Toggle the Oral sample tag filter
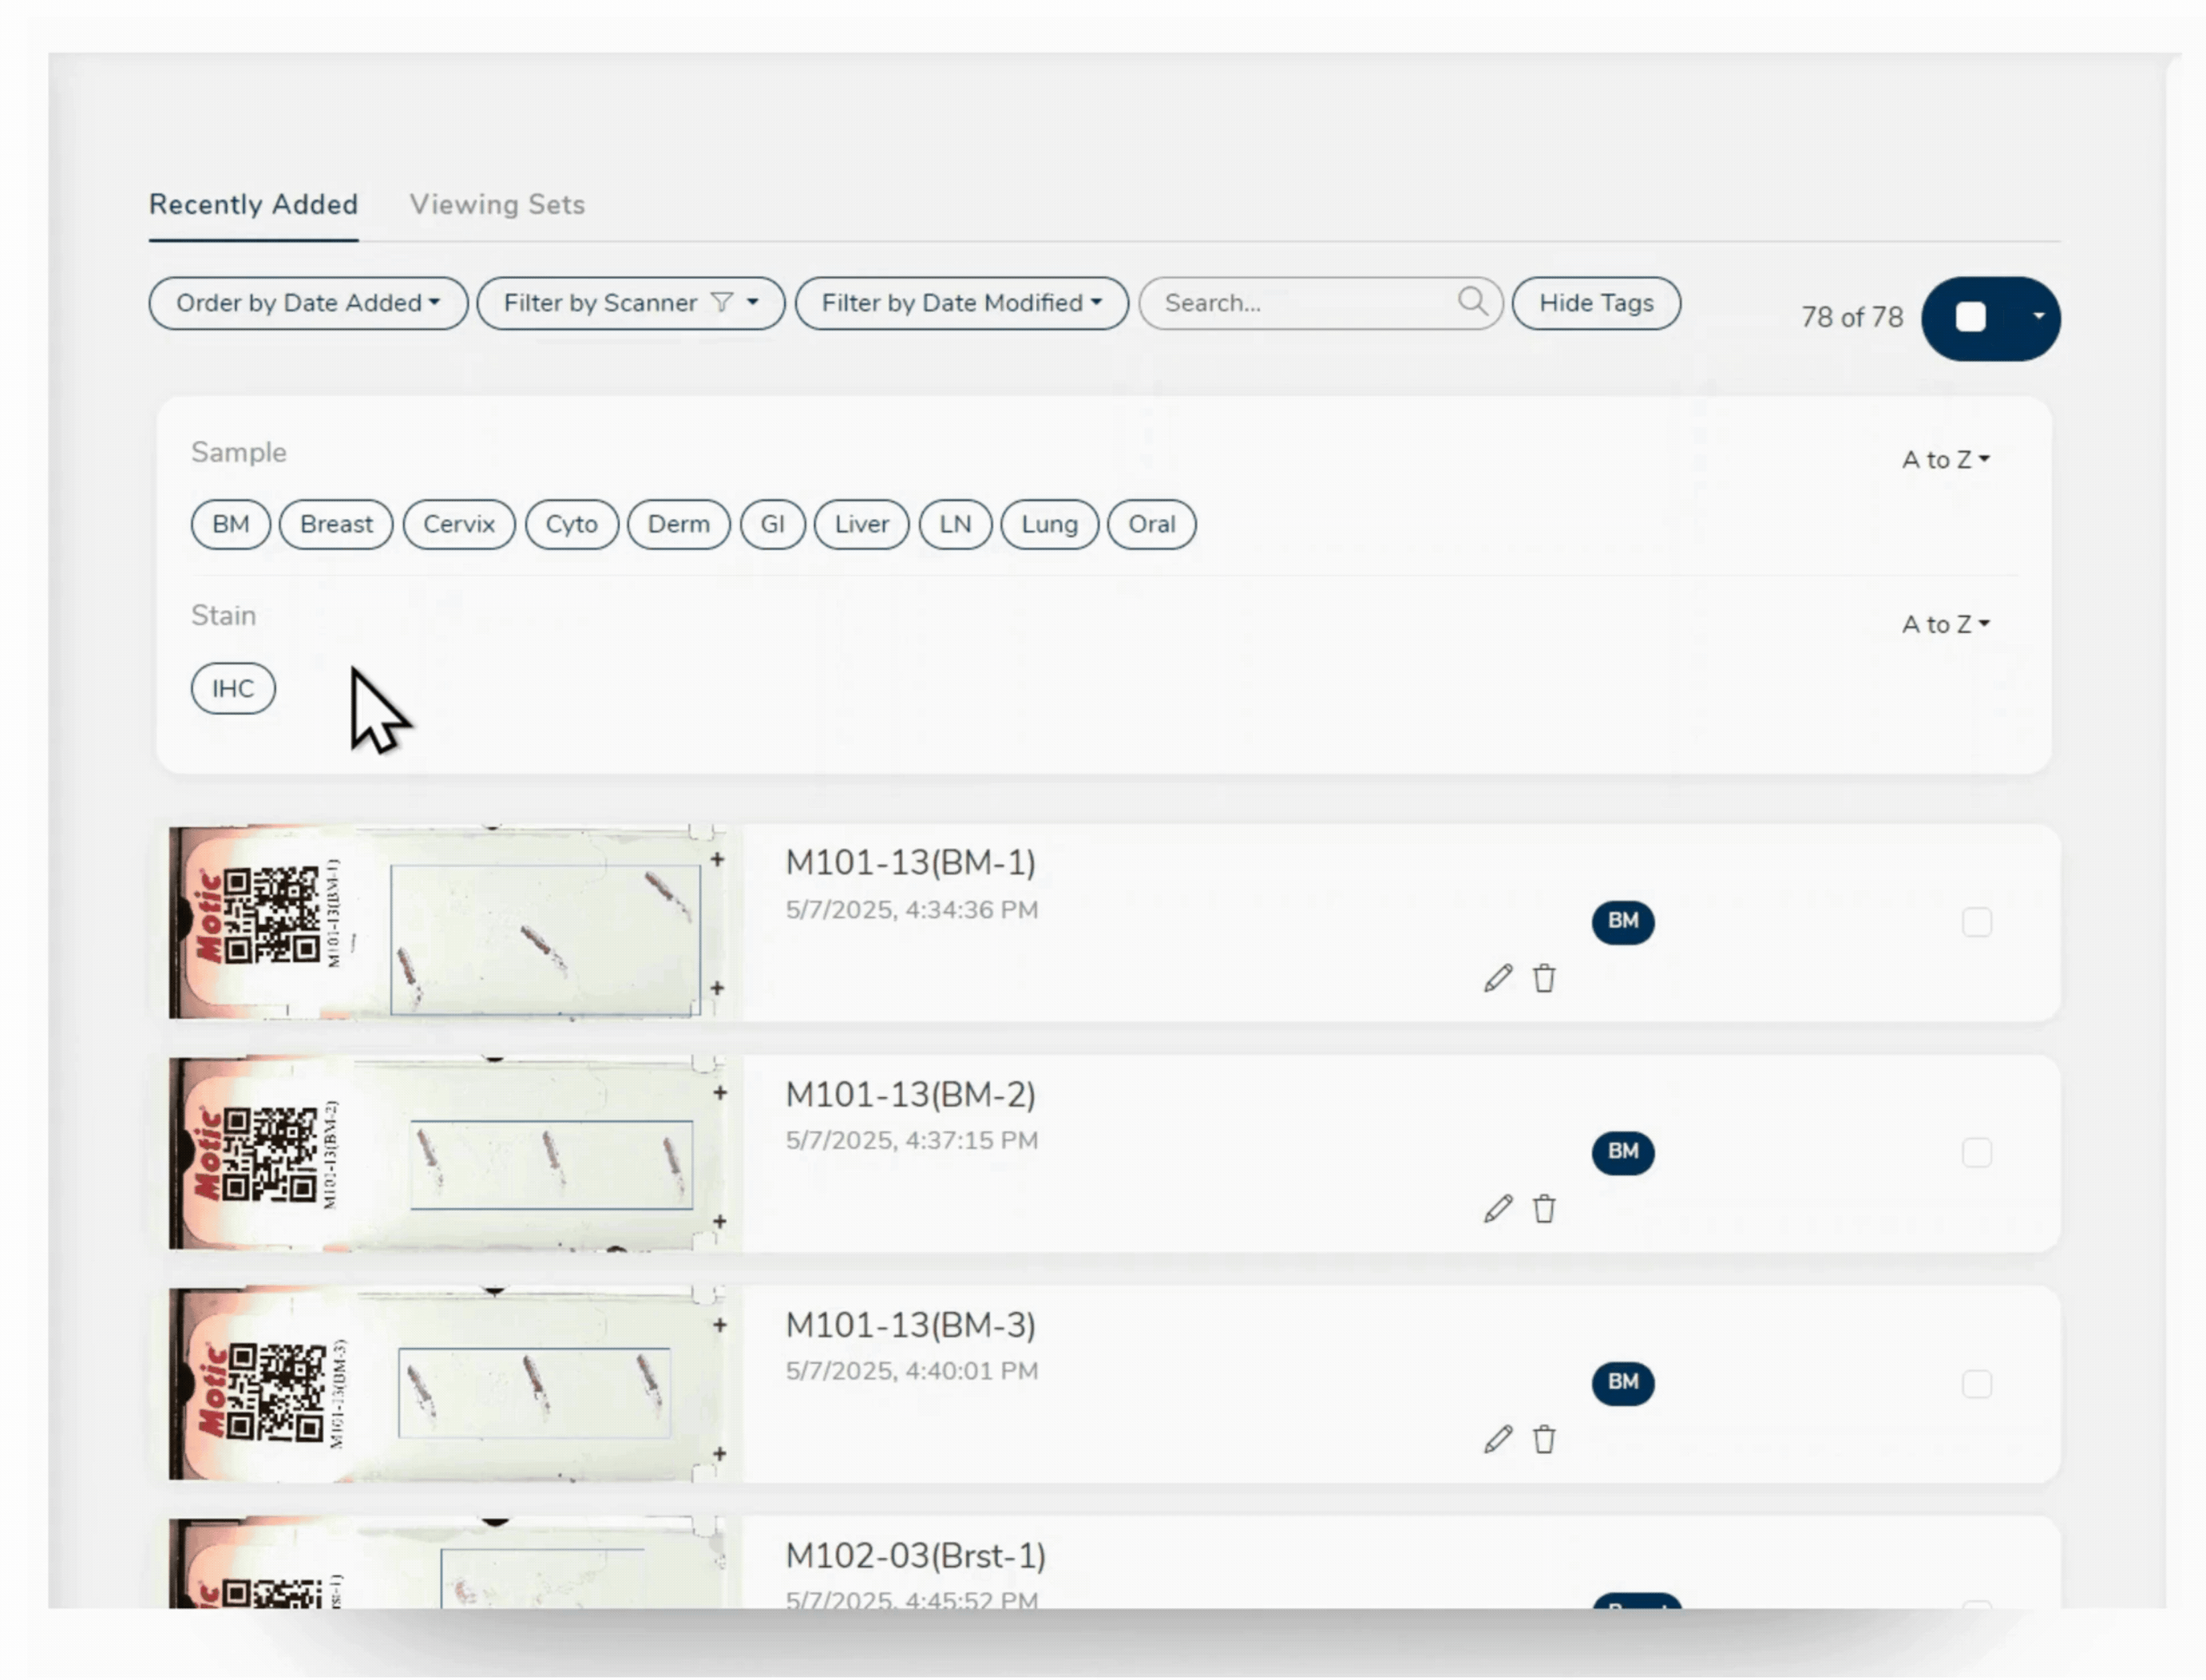Screen dimensions: 2206x1680 click(x=1151, y=524)
